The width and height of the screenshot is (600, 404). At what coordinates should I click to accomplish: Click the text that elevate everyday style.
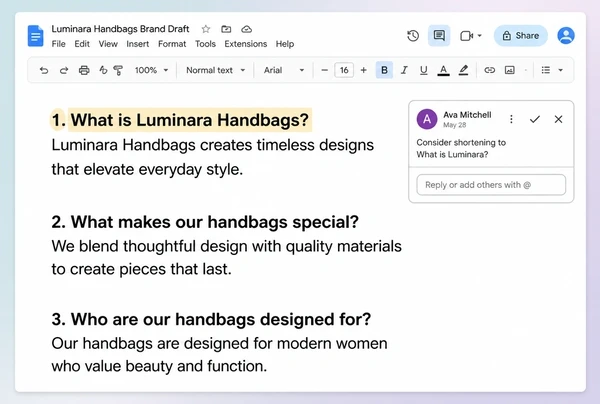pos(147,169)
